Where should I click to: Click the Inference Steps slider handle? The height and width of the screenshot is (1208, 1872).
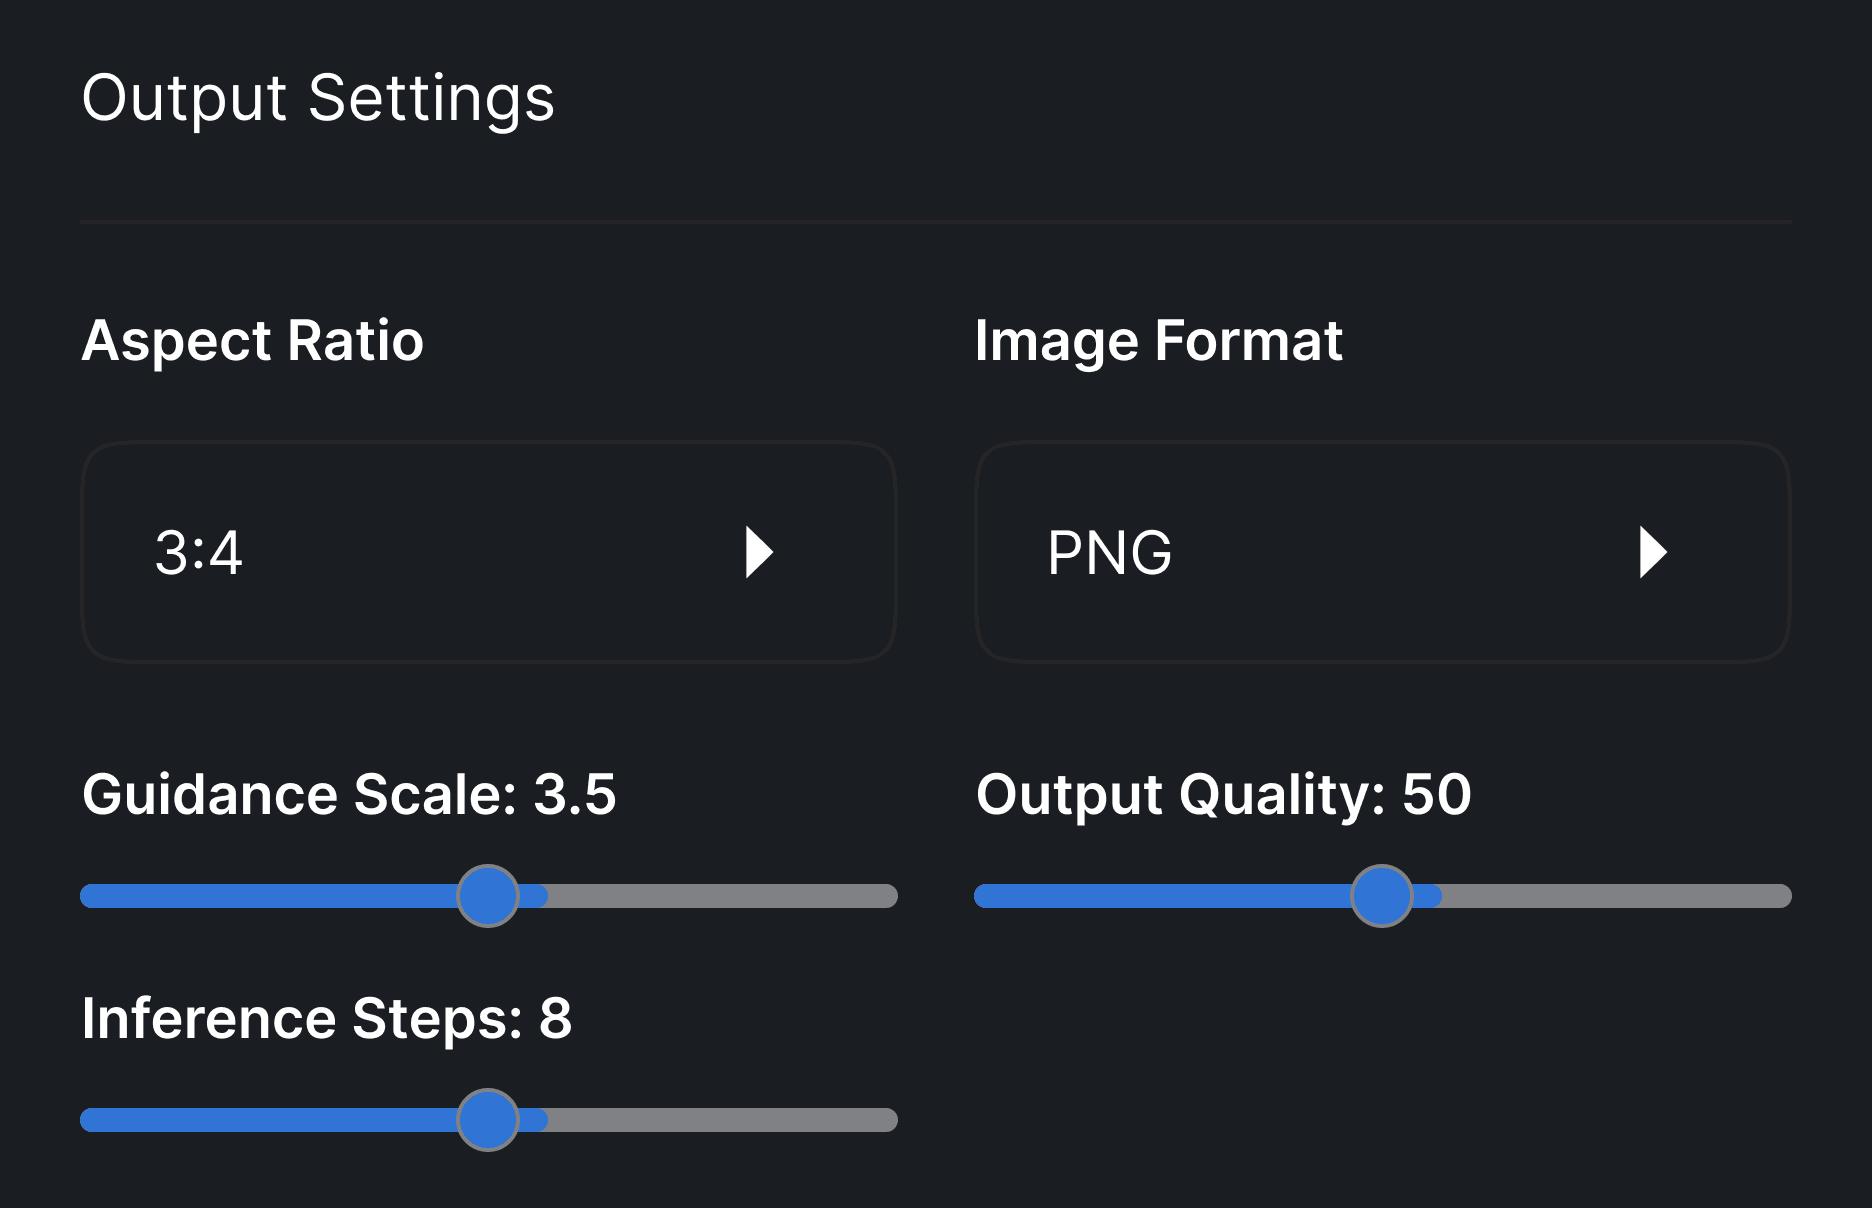pyautogui.click(x=489, y=1119)
